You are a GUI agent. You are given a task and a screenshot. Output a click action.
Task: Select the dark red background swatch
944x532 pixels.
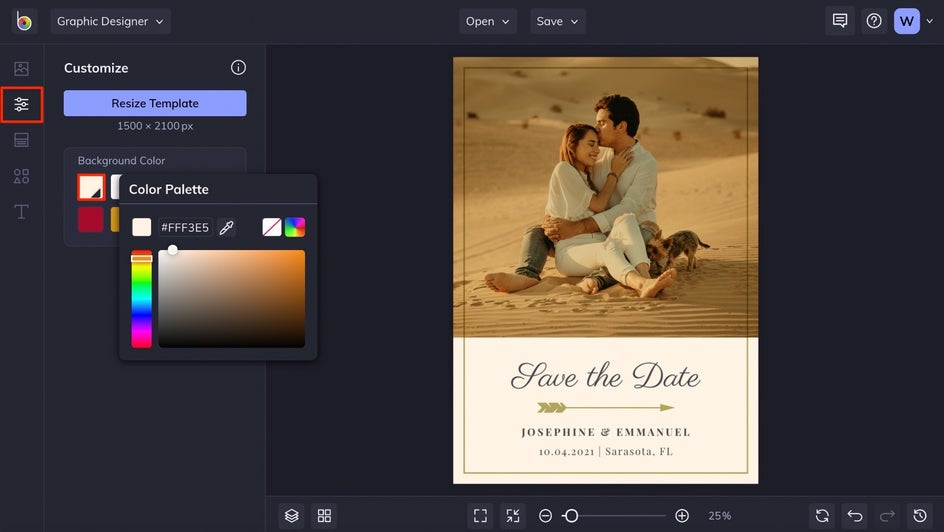tap(91, 219)
